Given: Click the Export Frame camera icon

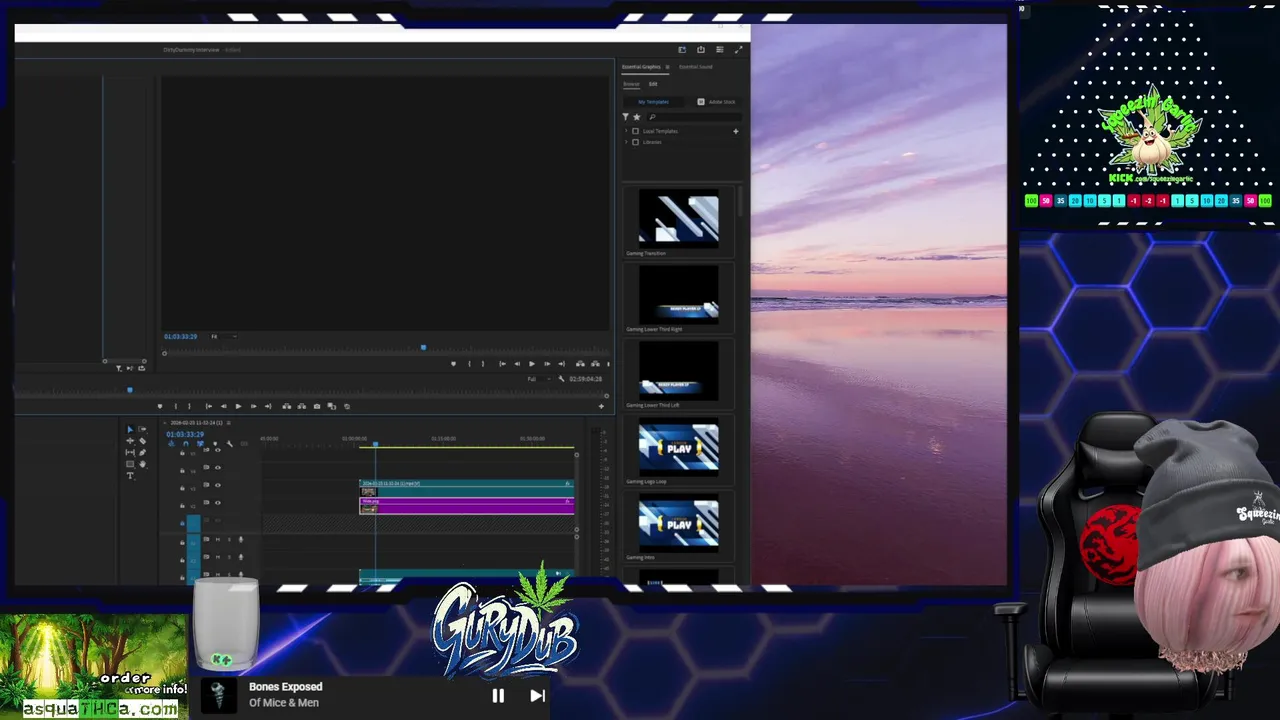Looking at the screenshot, I should click(317, 406).
